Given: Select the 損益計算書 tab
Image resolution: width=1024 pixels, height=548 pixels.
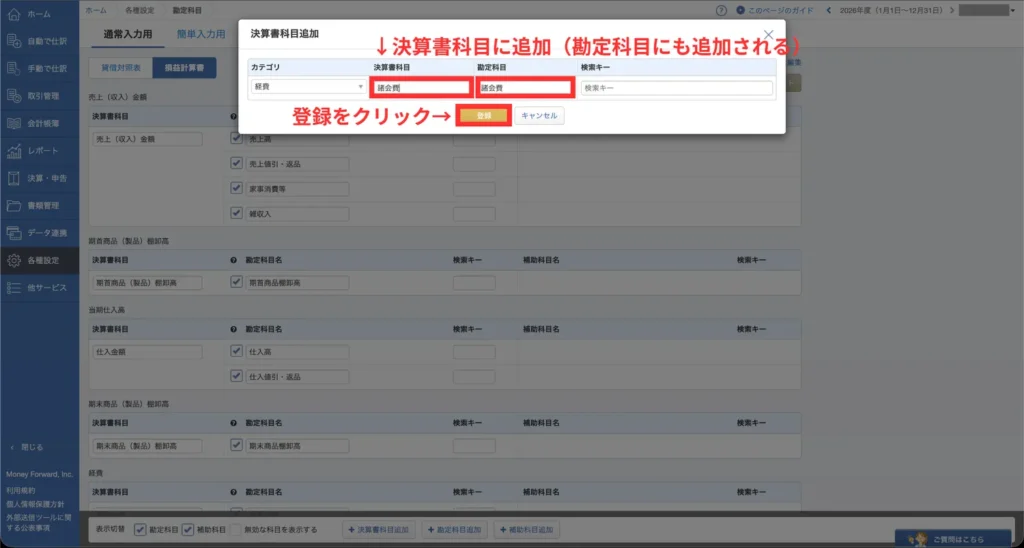Looking at the screenshot, I should pos(184,68).
